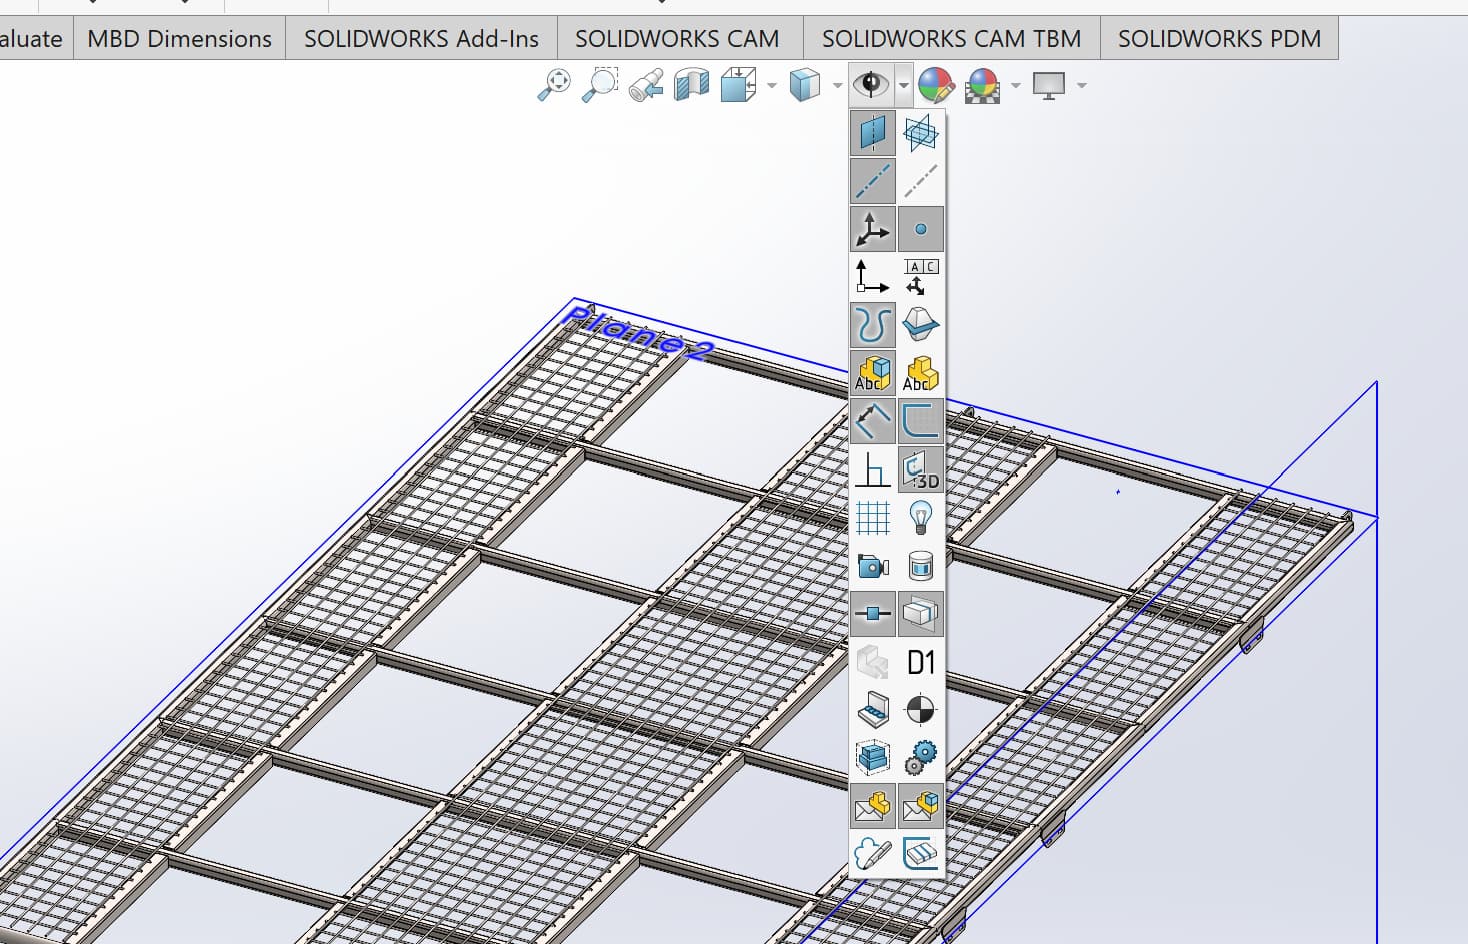This screenshot has height=944, width=1468.
Task: Open the MBD Dimensions tab
Action: click(x=179, y=39)
